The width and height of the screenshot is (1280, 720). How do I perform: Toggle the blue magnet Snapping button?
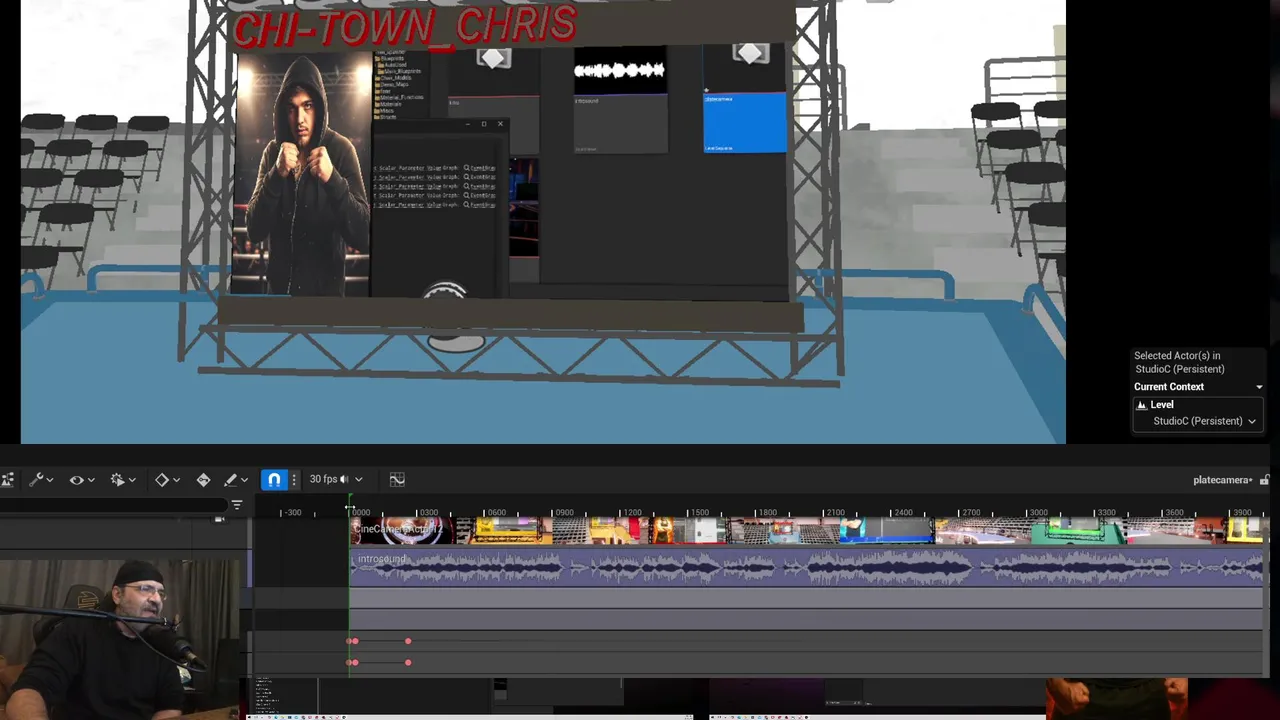click(x=274, y=480)
